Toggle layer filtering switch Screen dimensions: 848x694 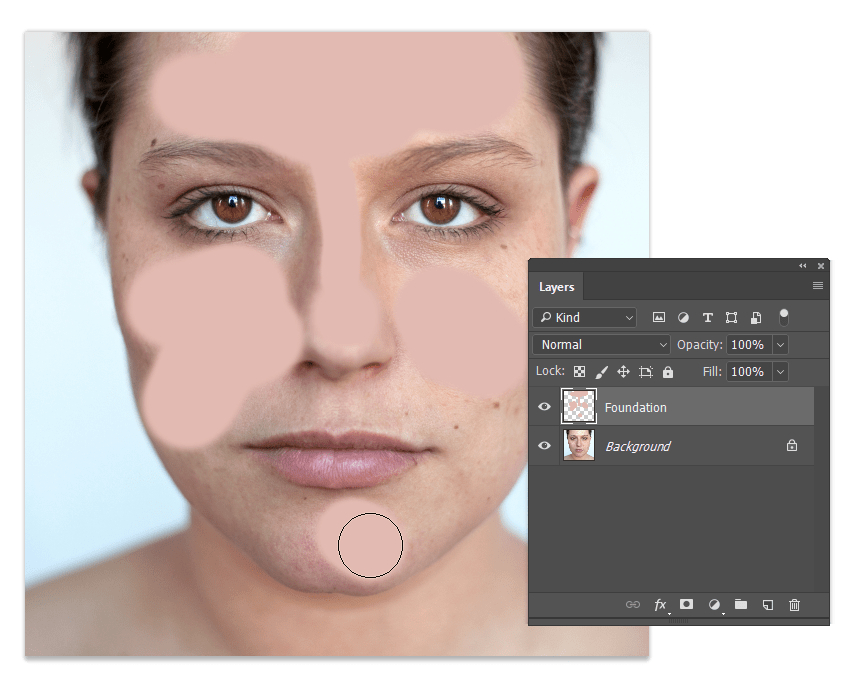pos(784,317)
